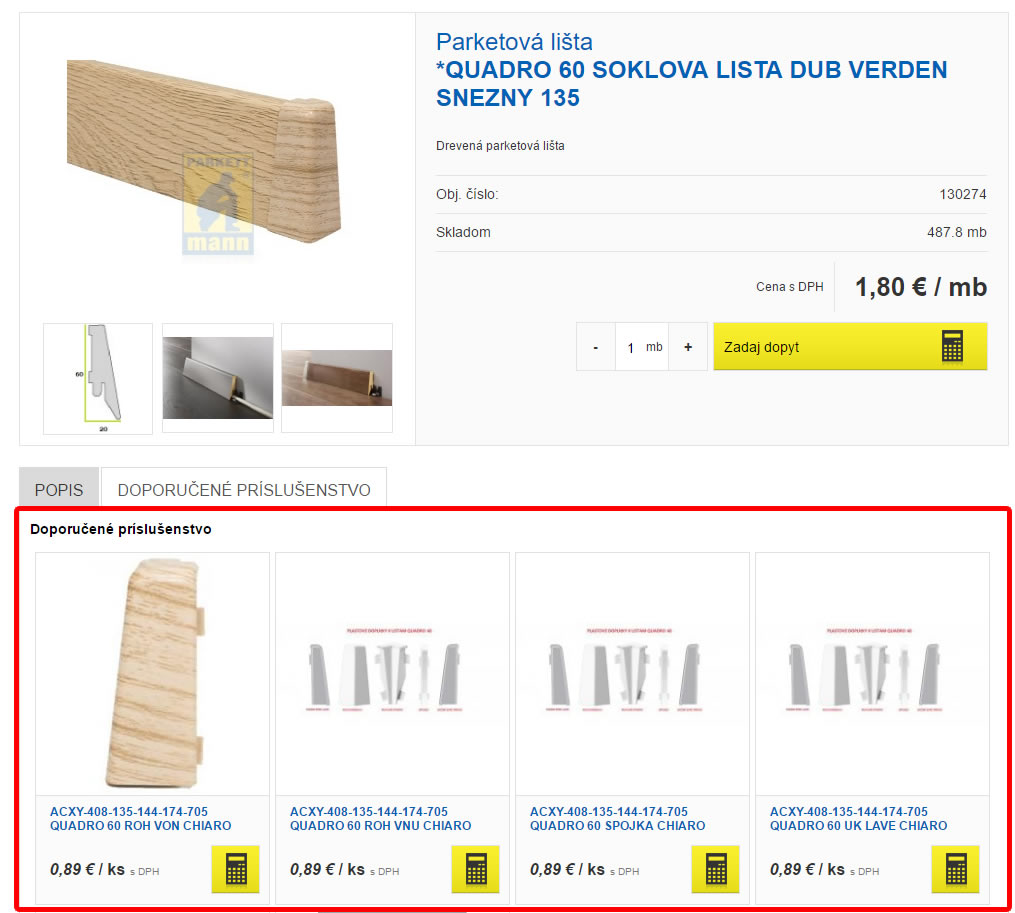Select the profile cross-section diagram thumbnail
The image size is (1015, 913).
[98, 378]
